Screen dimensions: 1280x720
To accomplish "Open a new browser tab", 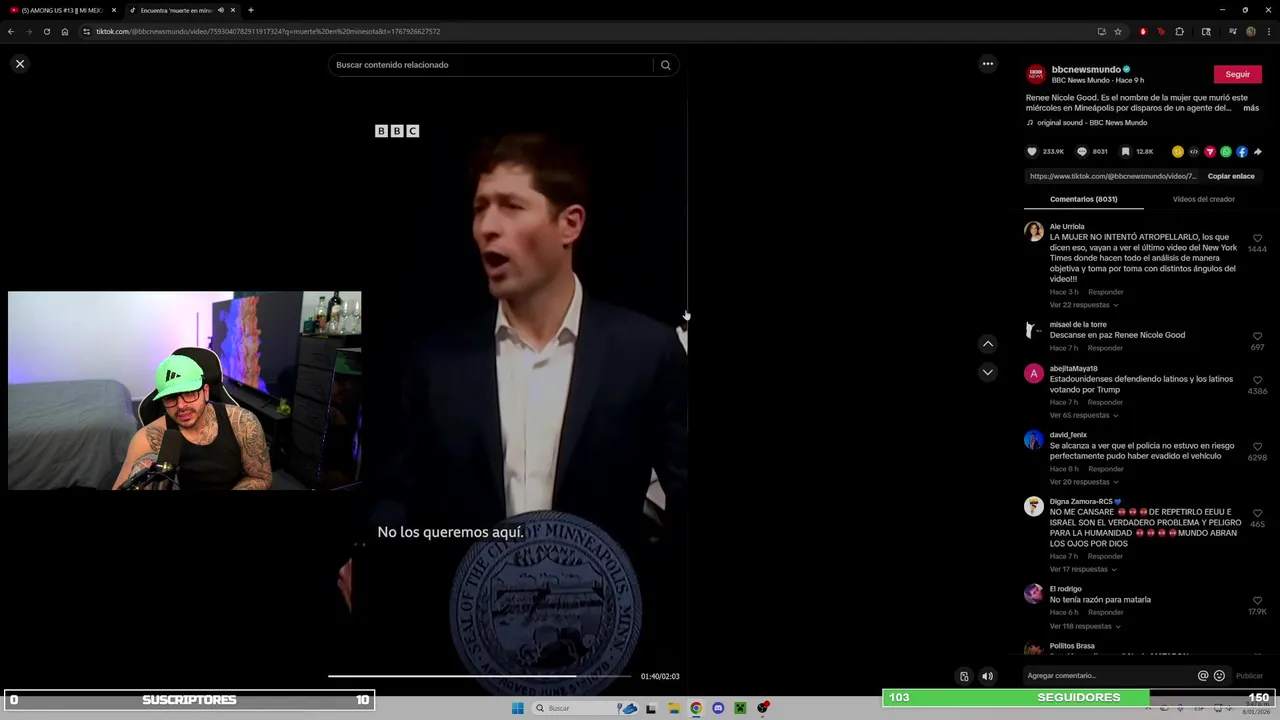I will [x=251, y=10].
